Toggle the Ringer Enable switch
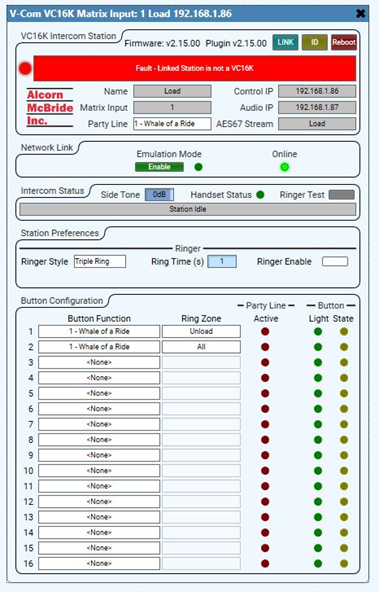Image resolution: width=379 pixels, height=592 pixels. [x=335, y=261]
